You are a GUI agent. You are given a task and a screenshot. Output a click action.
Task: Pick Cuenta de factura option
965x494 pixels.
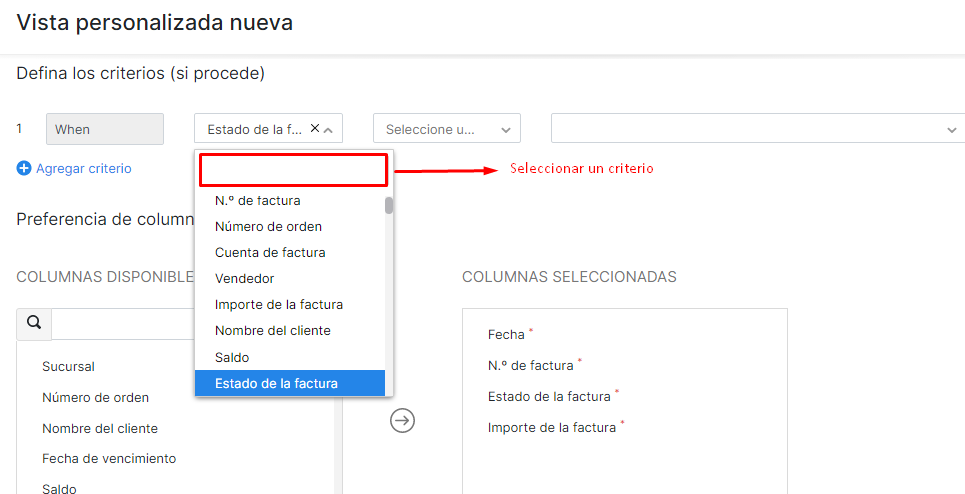click(x=270, y=252)
